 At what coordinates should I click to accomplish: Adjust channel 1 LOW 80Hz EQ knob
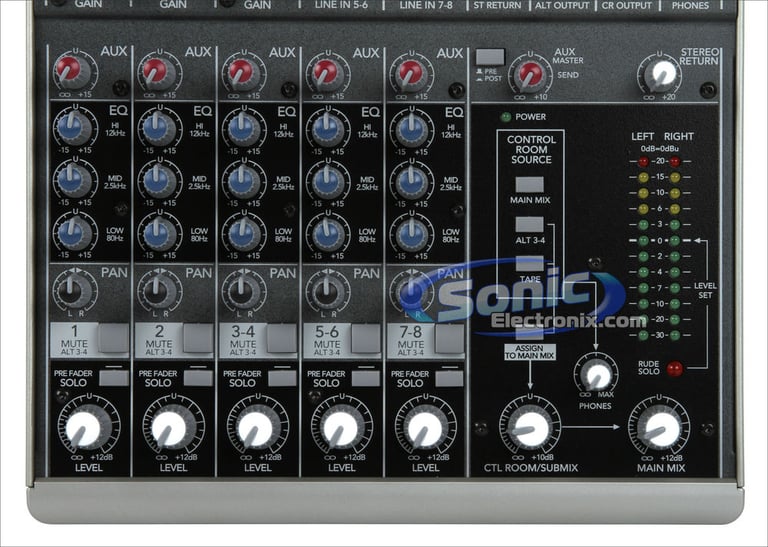click(72, 232)
